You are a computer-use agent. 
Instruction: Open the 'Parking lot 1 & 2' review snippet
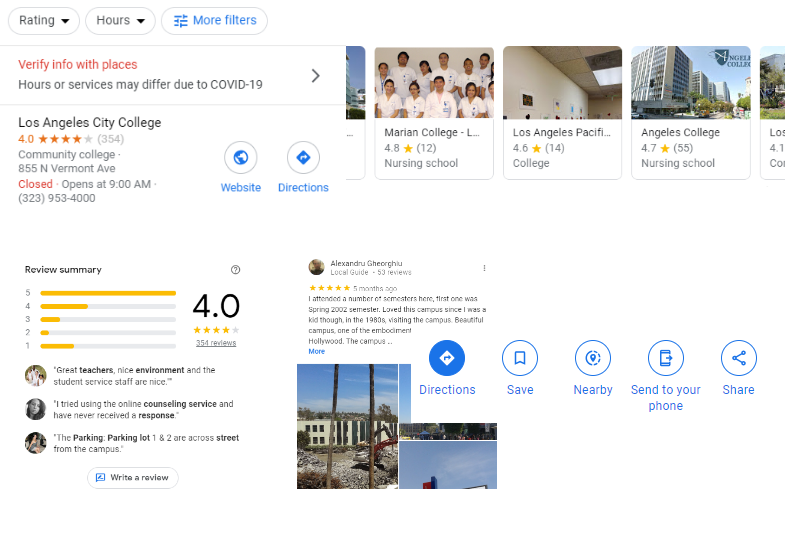146,443
